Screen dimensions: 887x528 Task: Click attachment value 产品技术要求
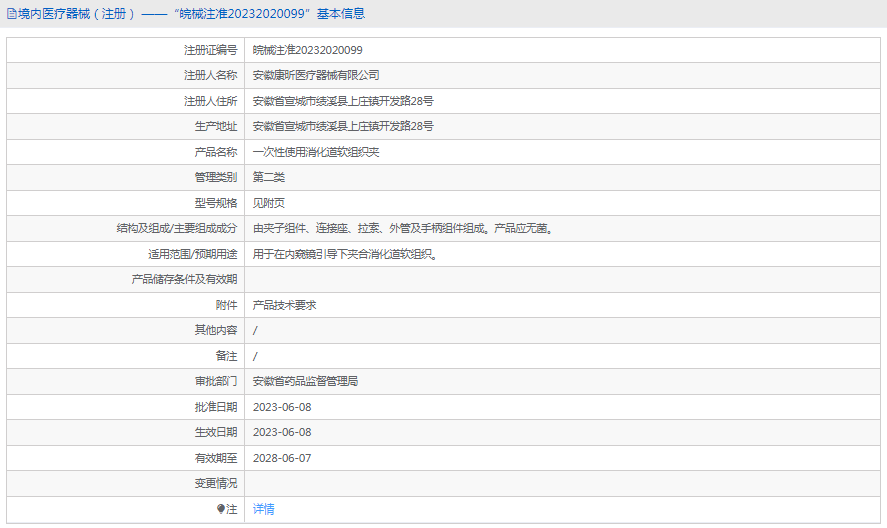coord(285,305)
